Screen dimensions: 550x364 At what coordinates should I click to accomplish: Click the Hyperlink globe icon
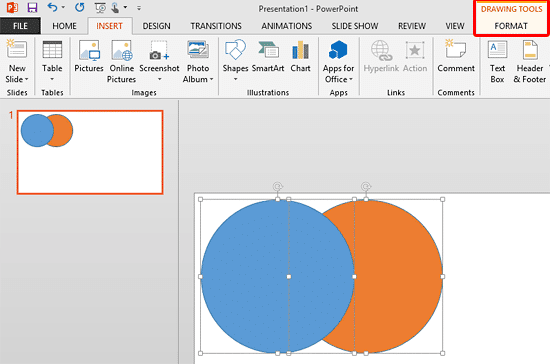point(381,50)
